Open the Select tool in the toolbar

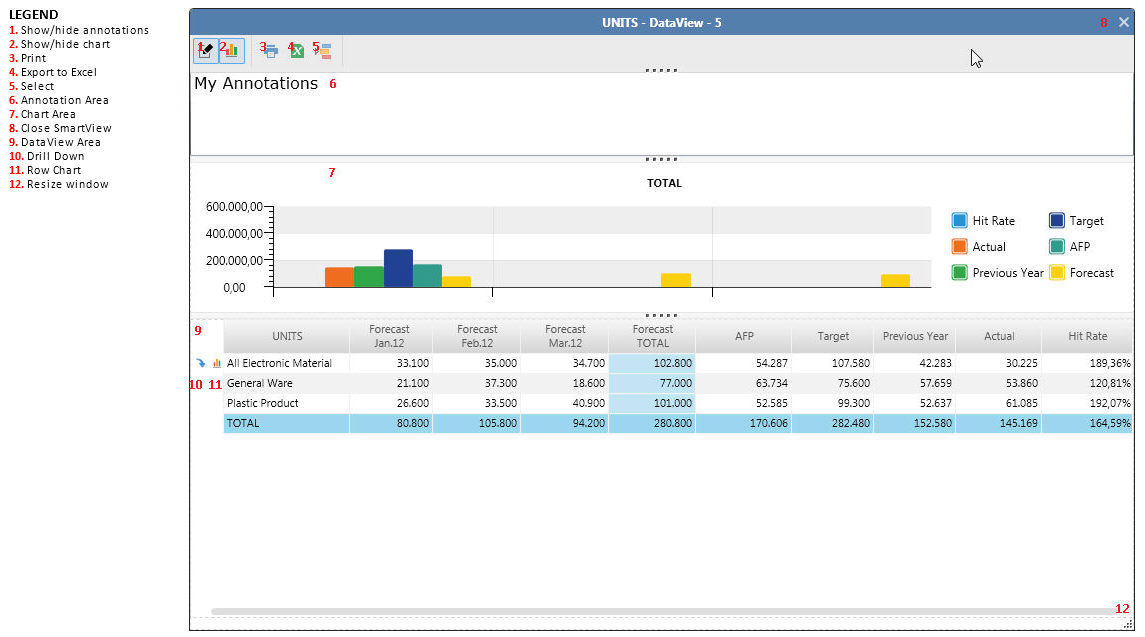pyautogui.click(x=323, y=50)
